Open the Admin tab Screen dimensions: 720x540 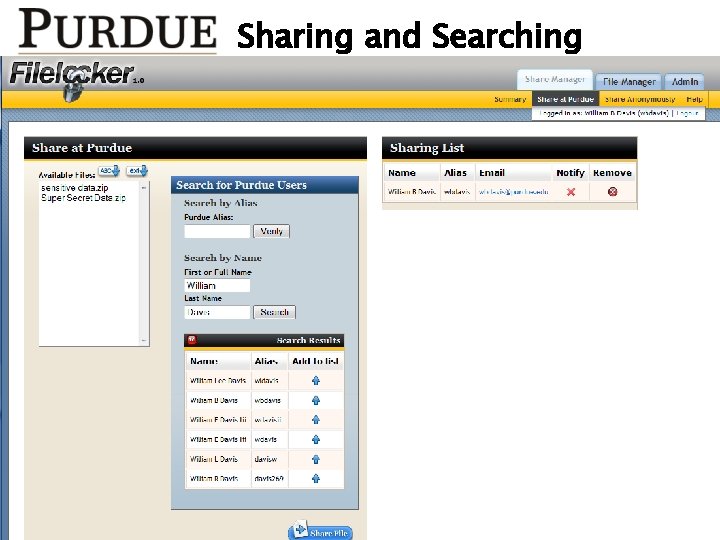[x=685, y=82]
